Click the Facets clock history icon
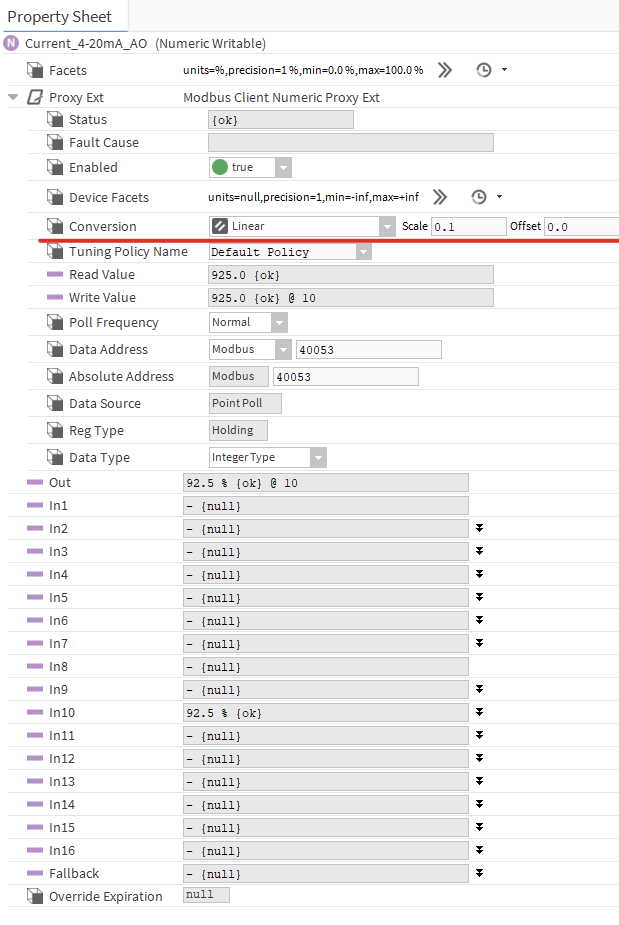 tap(483, 70)
